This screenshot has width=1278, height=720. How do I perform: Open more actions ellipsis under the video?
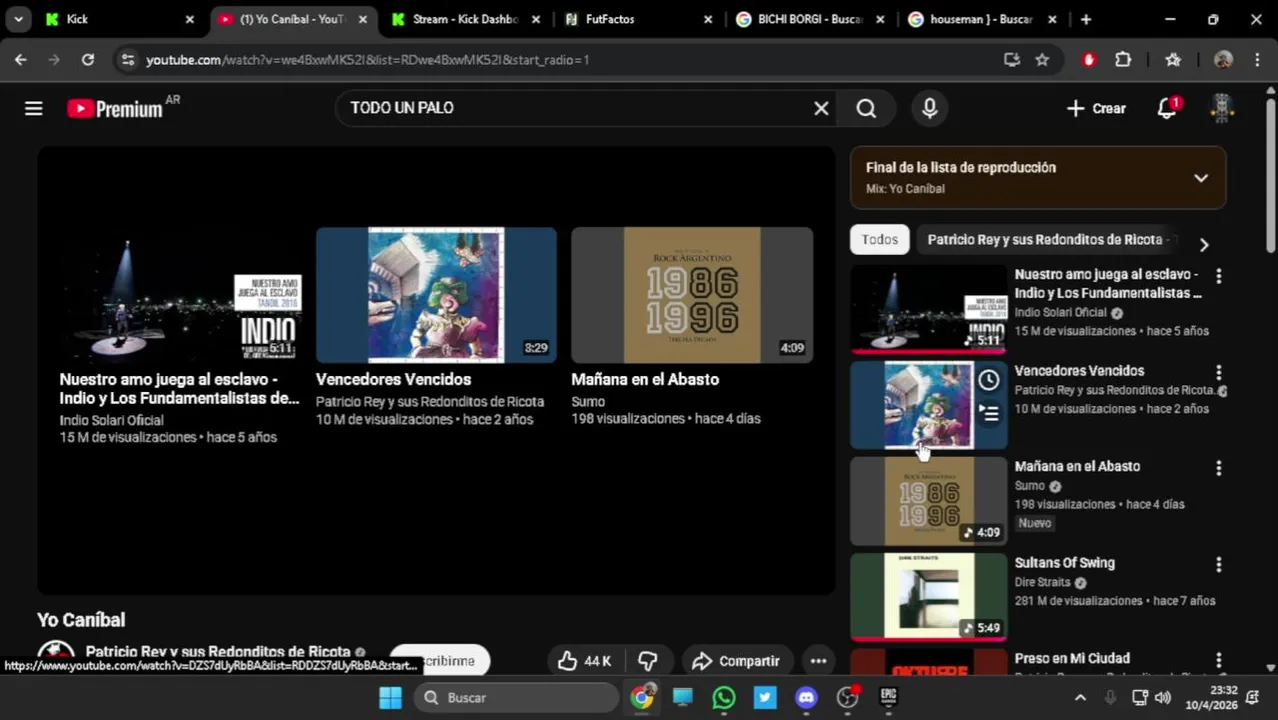pos(818,661)
